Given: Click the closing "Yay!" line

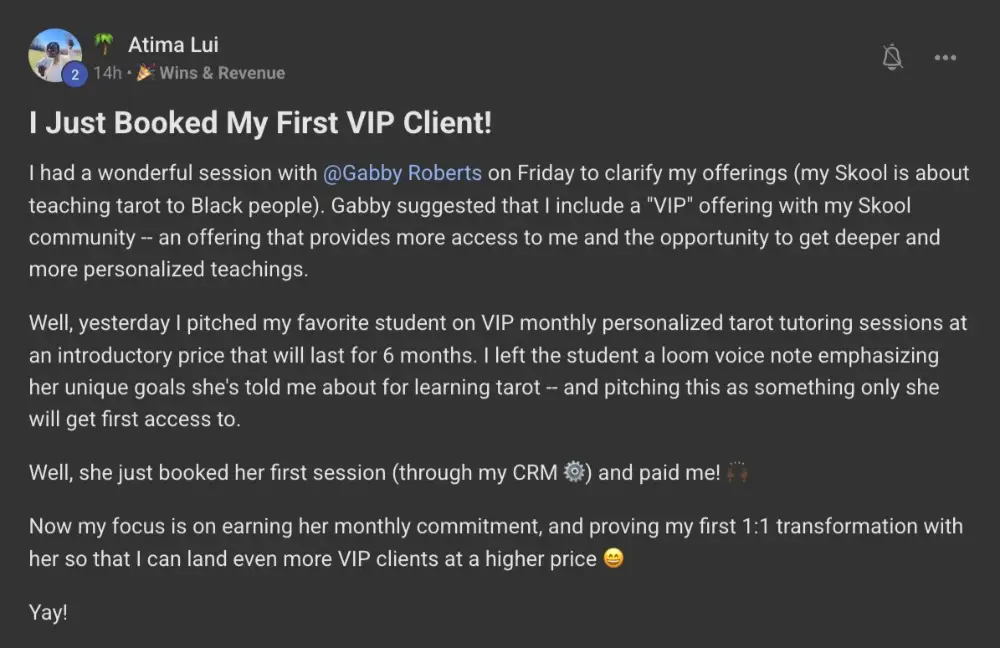Looking at the screenshot, I should (48, 612).
